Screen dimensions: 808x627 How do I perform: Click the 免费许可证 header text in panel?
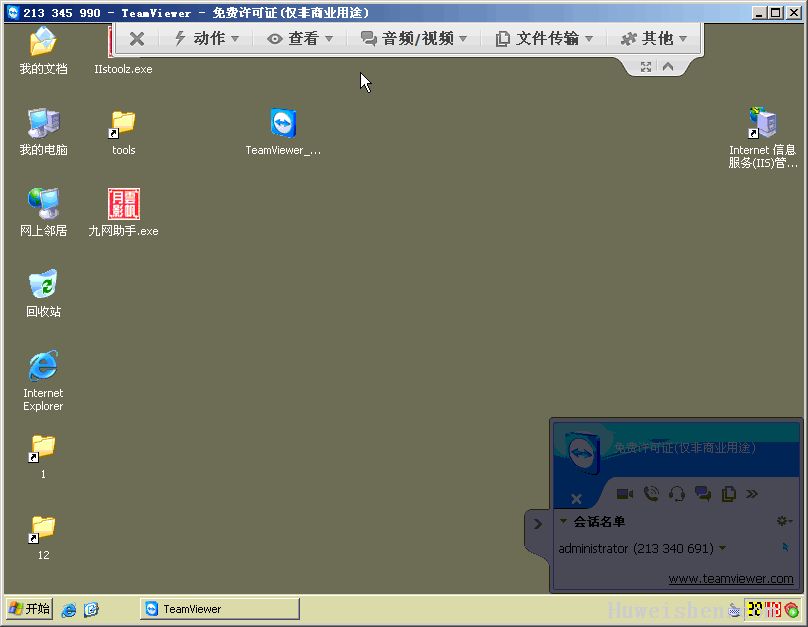click(685, 448)
